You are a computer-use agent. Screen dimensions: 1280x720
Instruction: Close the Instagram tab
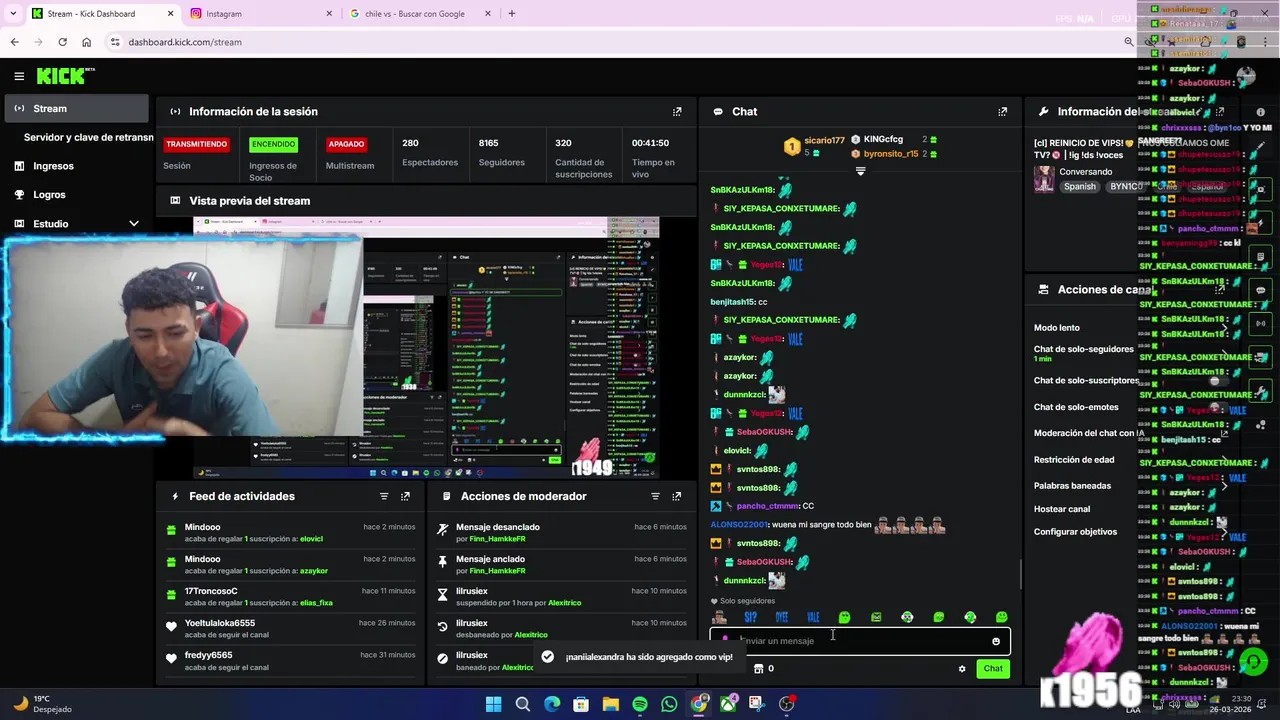click(330, 14)
